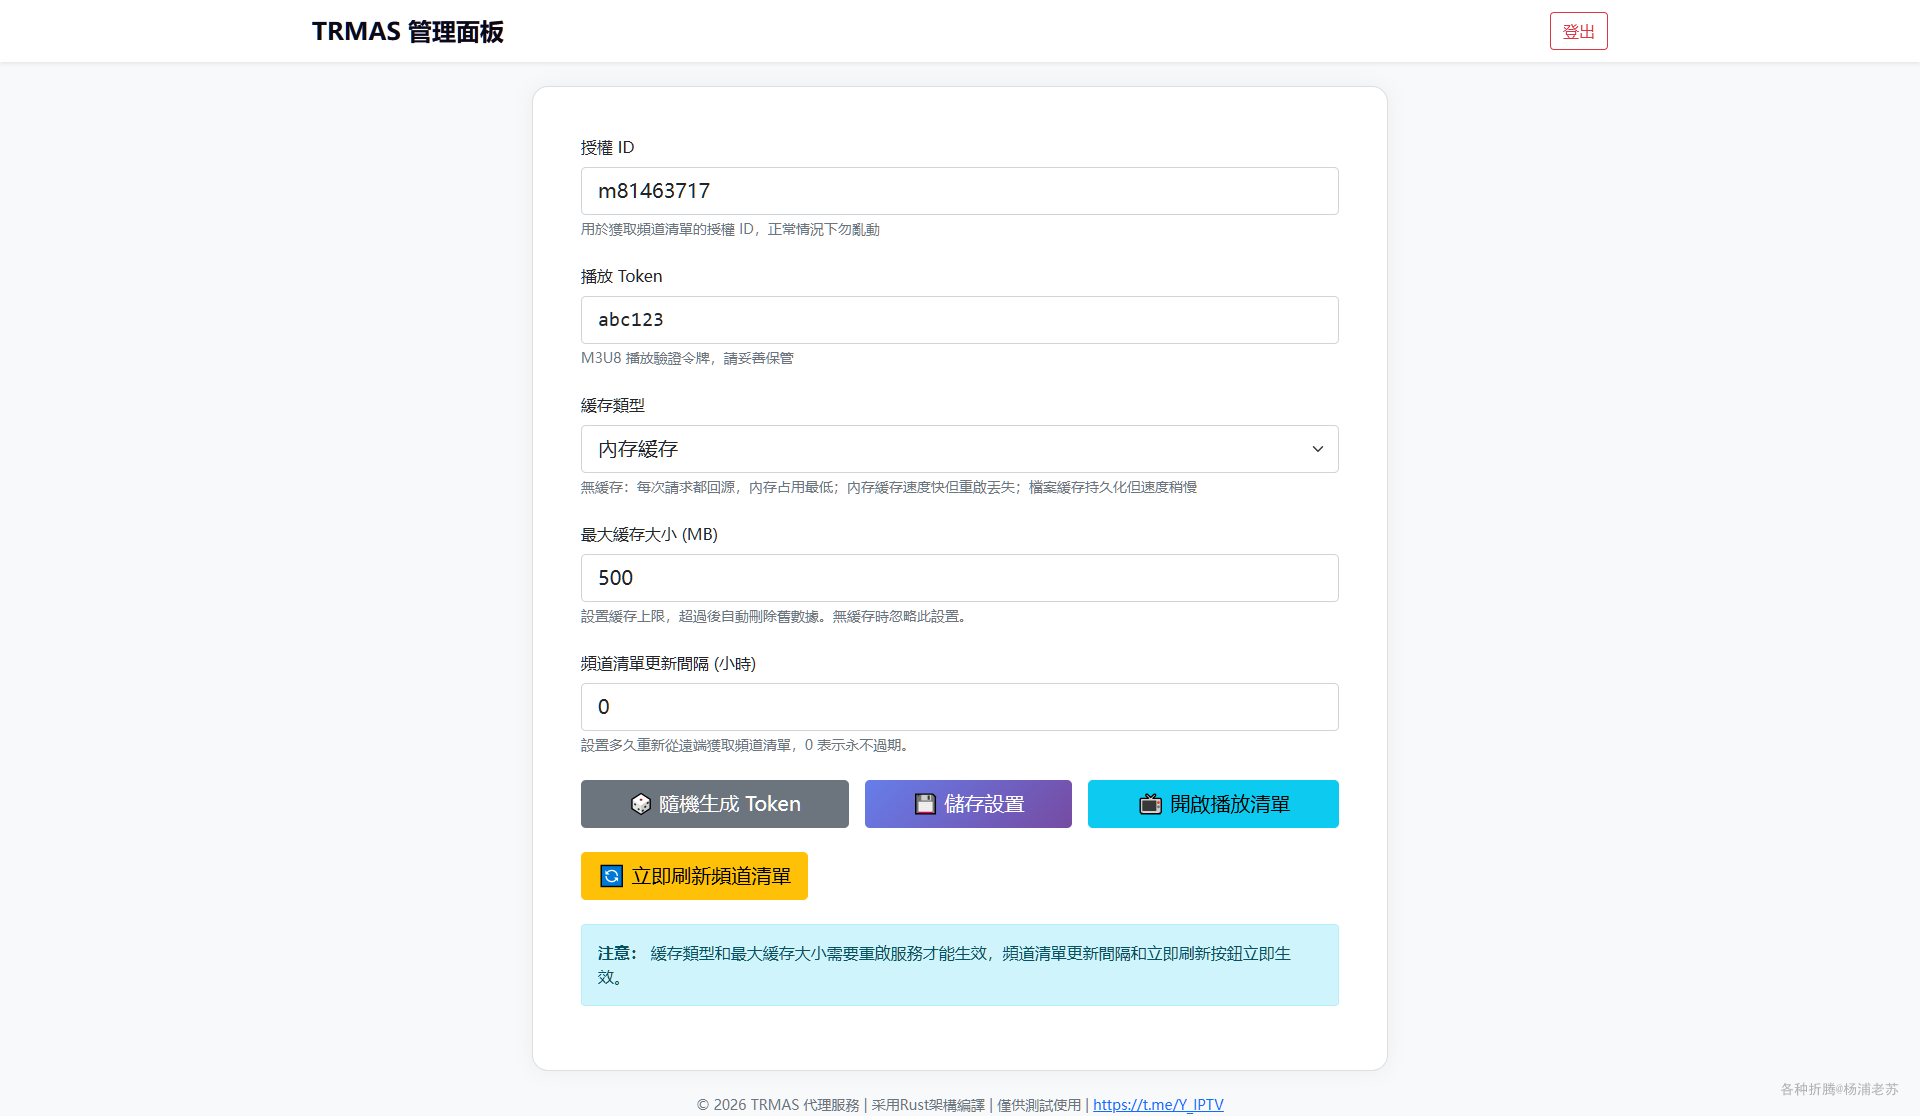This screenshot has width=1920, height=1116.
Task: Open the https://t.me/Y_IPTV footer link
Action: [1158, 1104]
